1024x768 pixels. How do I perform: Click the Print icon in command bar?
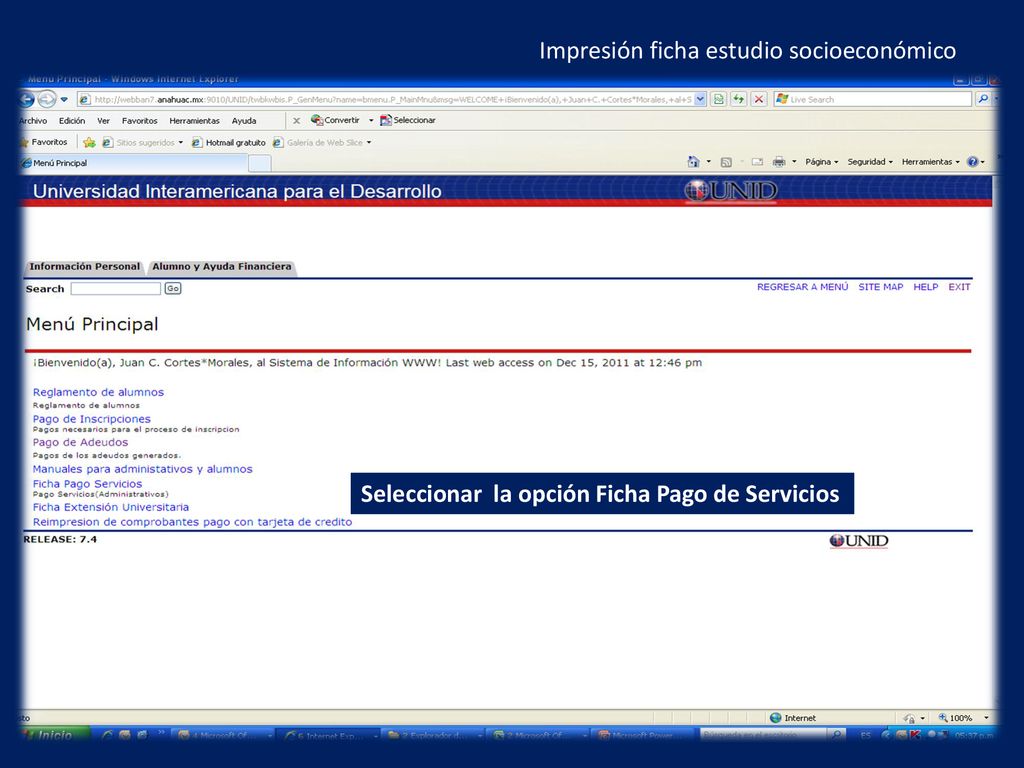(x=778, y=162)
